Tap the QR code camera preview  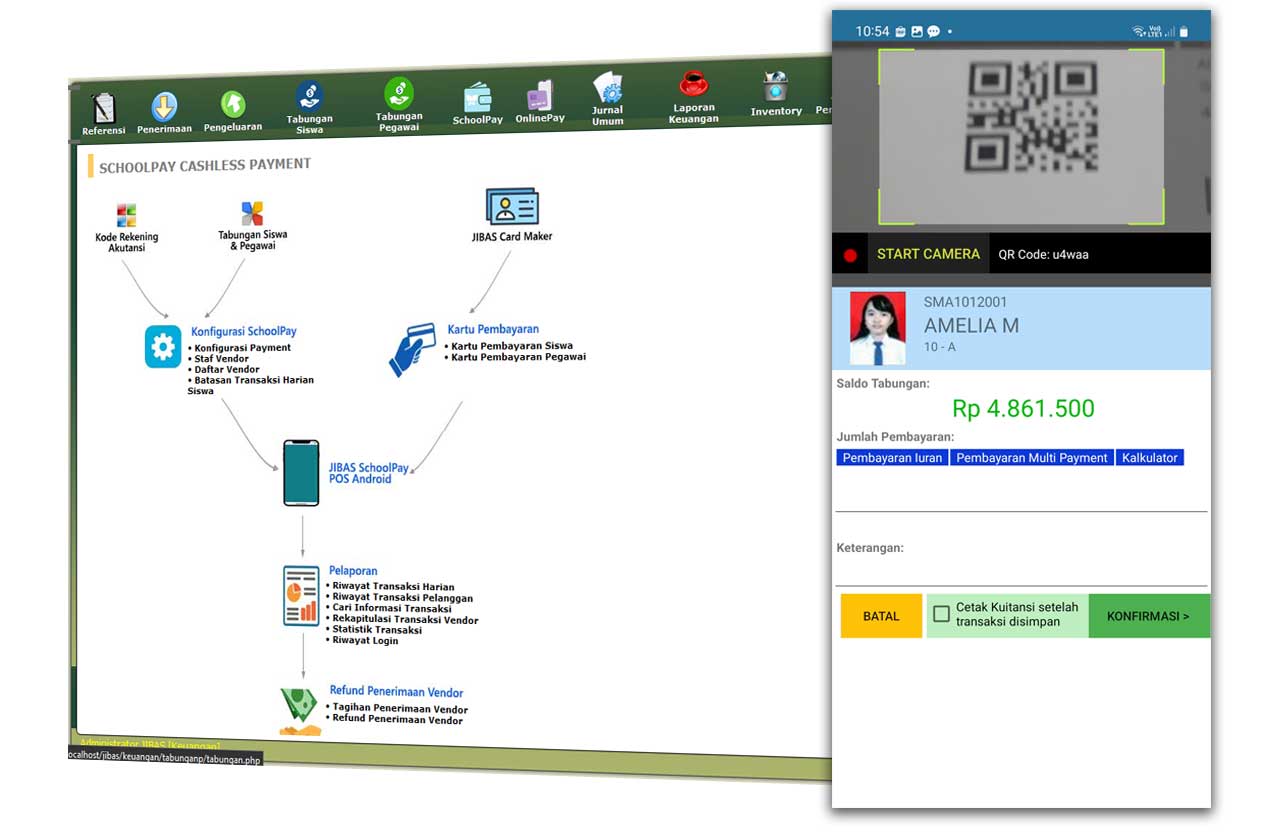point(1021,137)
